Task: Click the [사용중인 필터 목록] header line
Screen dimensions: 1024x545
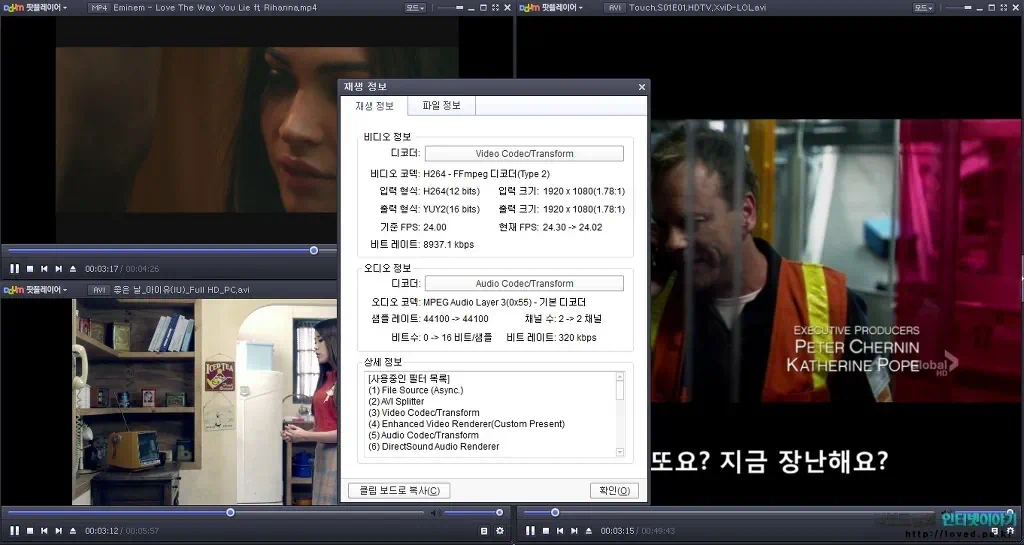Action: tap(409, 379)
